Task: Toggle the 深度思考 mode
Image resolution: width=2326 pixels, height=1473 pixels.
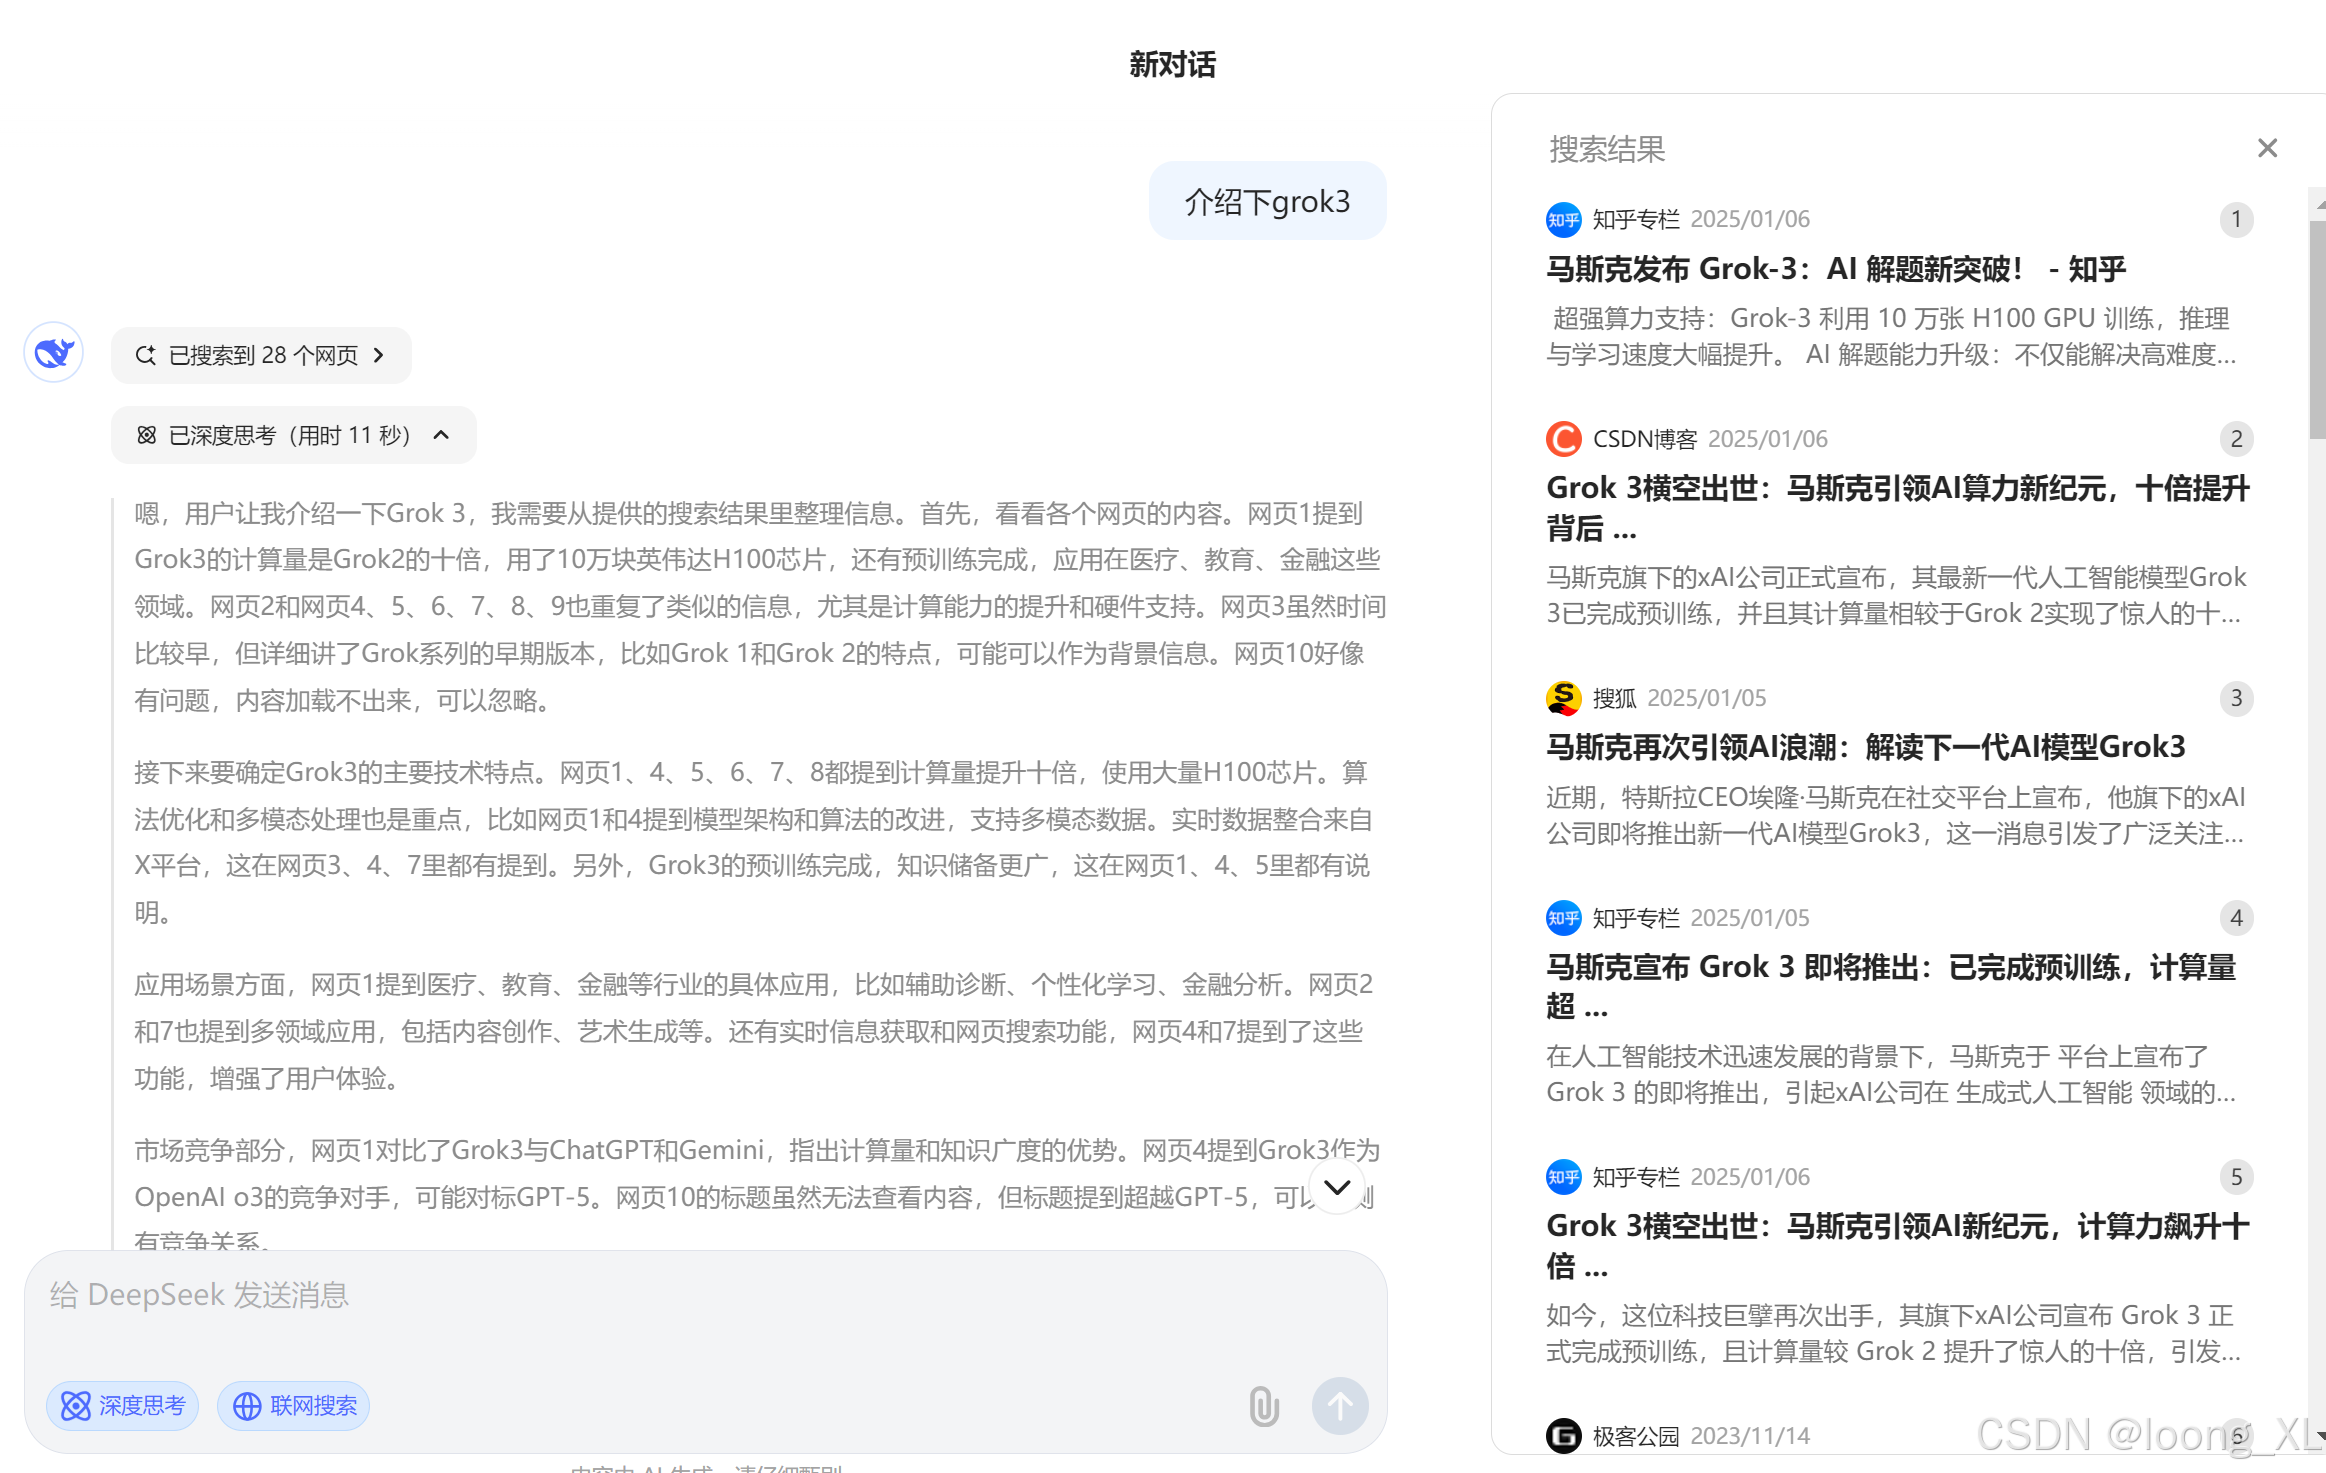Action: (122, 1406)
